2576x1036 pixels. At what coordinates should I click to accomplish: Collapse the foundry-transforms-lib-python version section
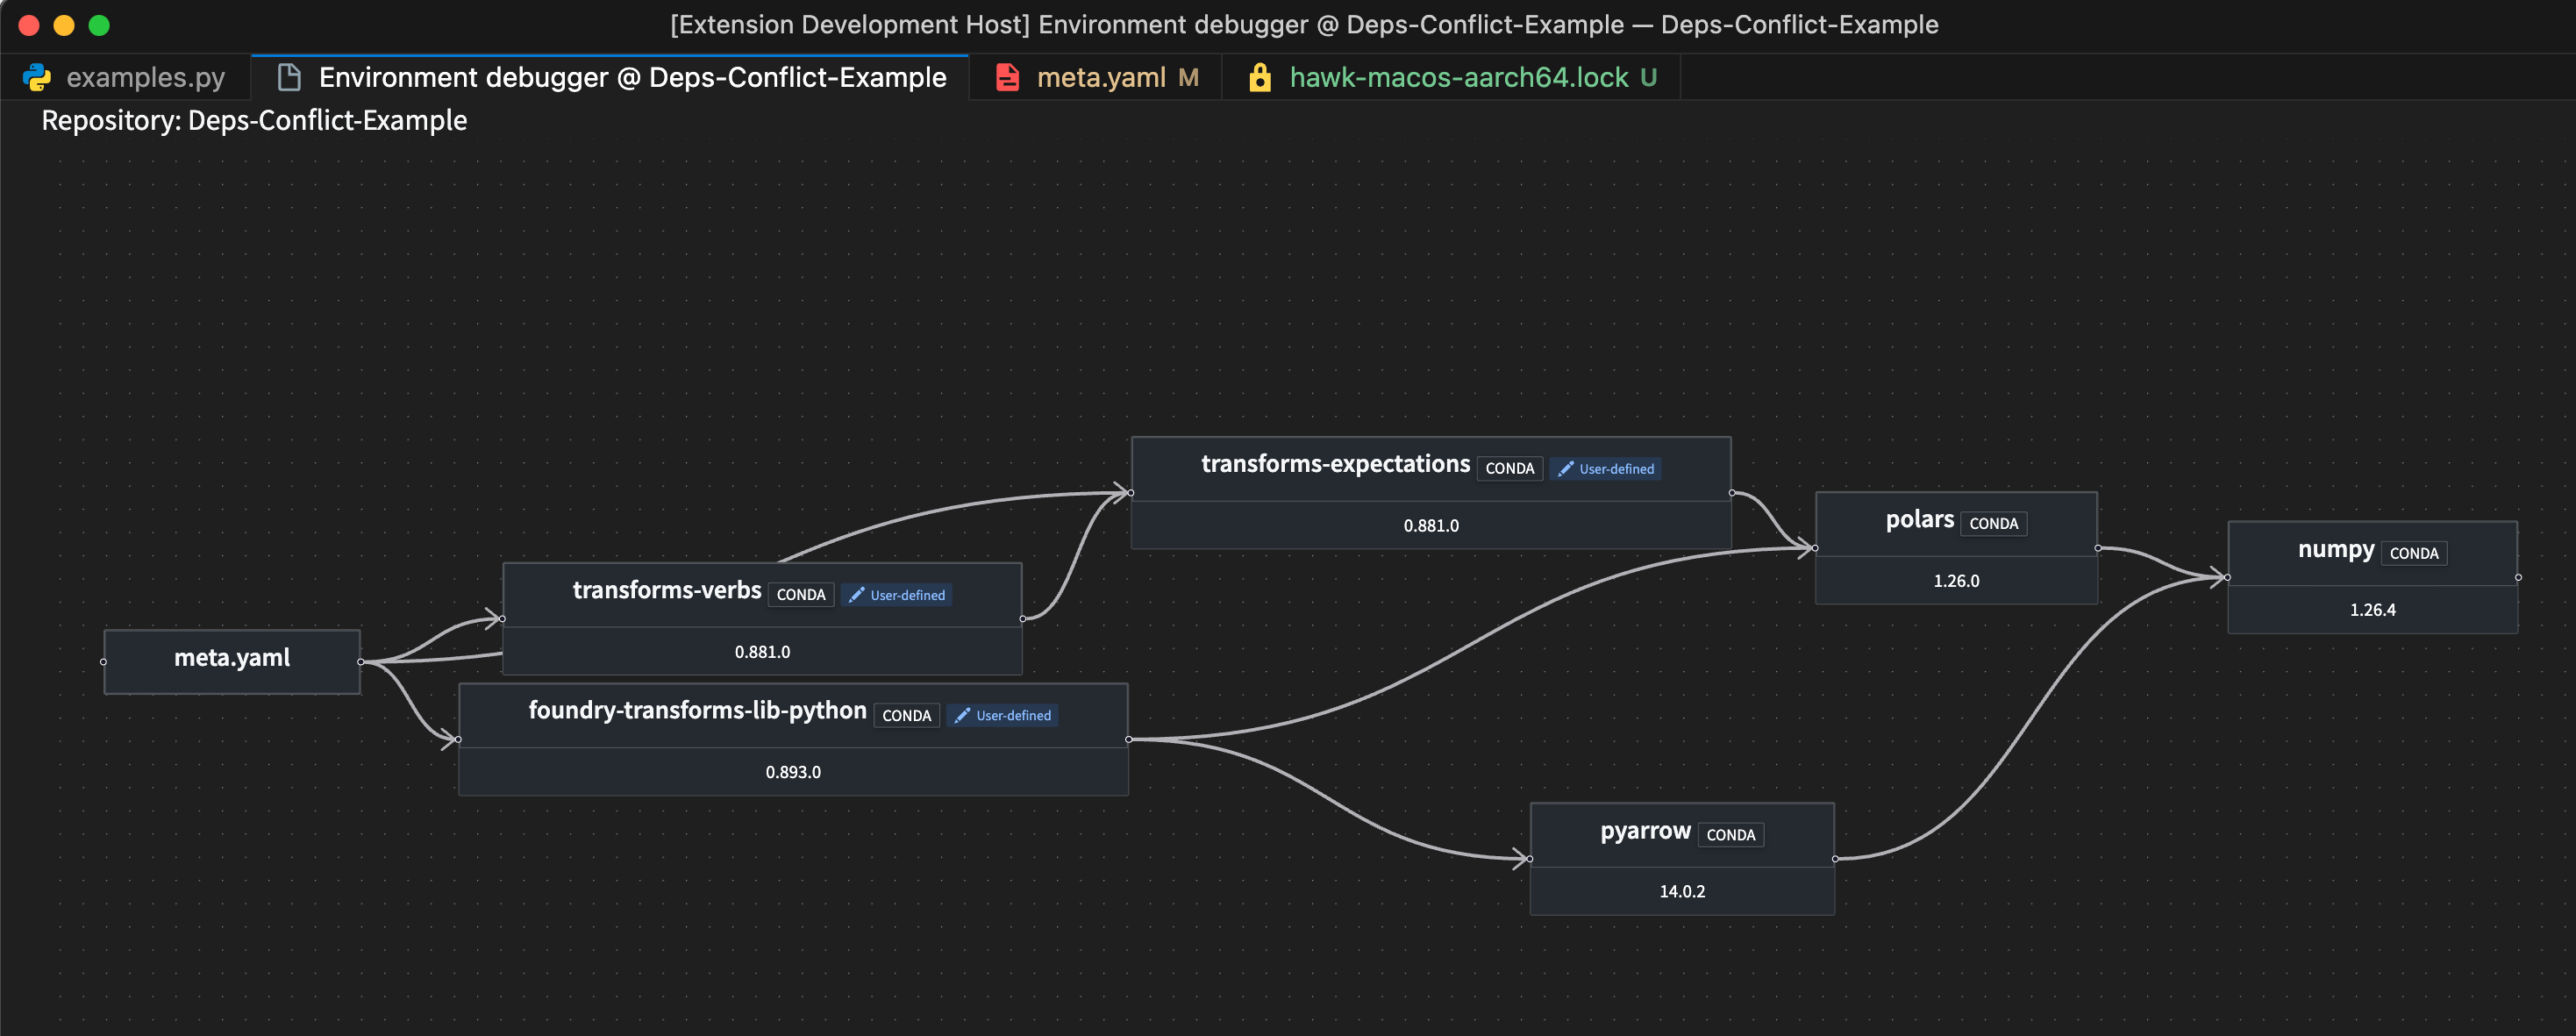click(792, 771)
